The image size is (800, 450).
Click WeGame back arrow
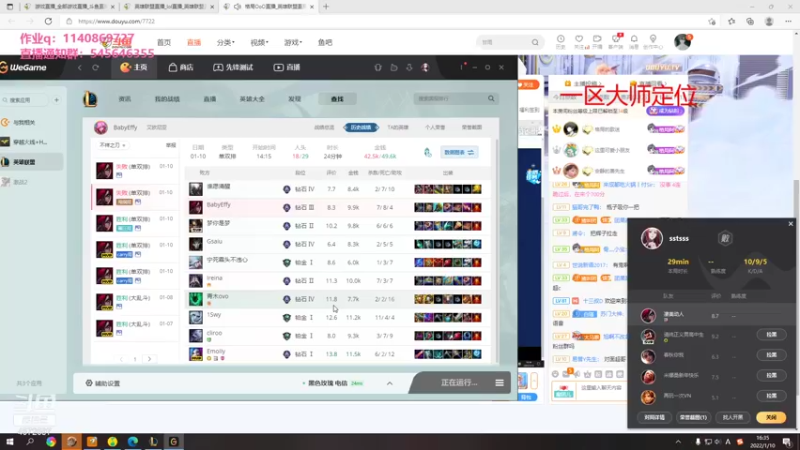(80, 67)
